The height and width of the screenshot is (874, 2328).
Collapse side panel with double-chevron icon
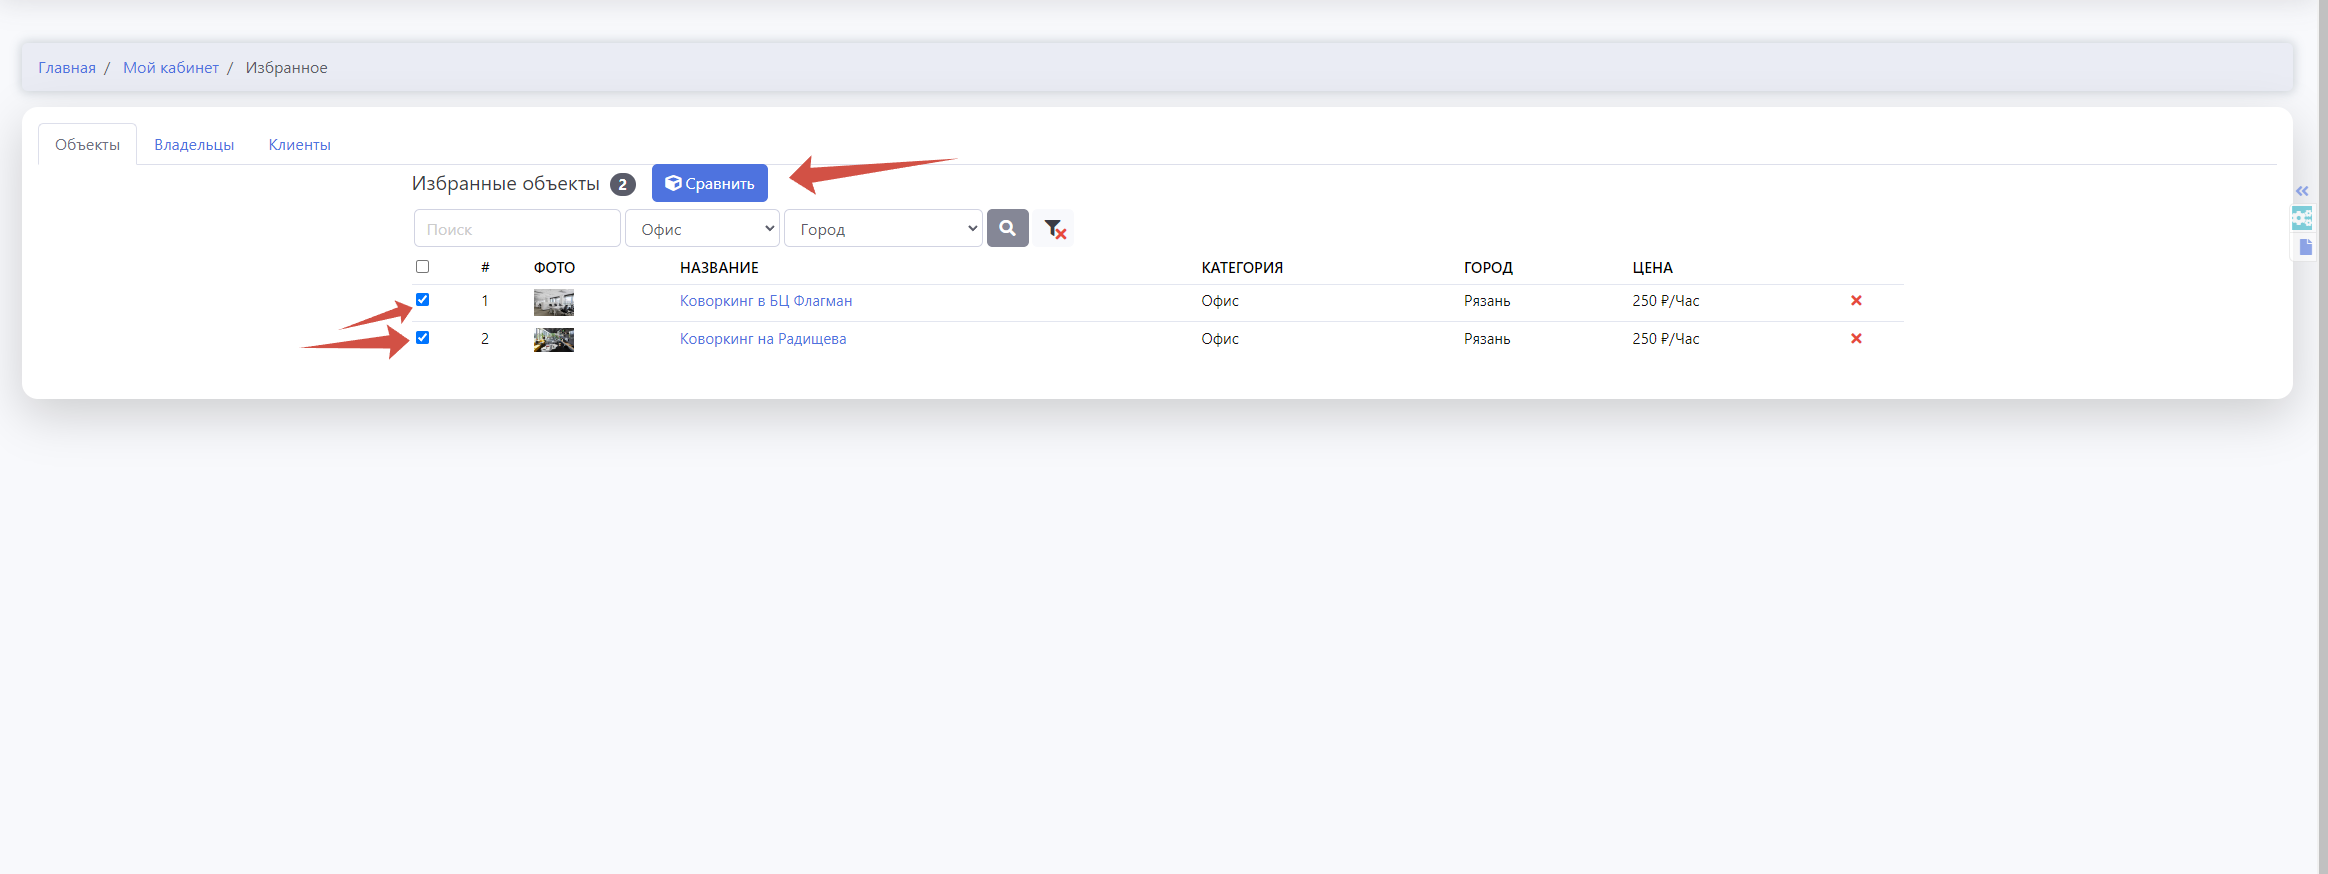point(2302,191)
